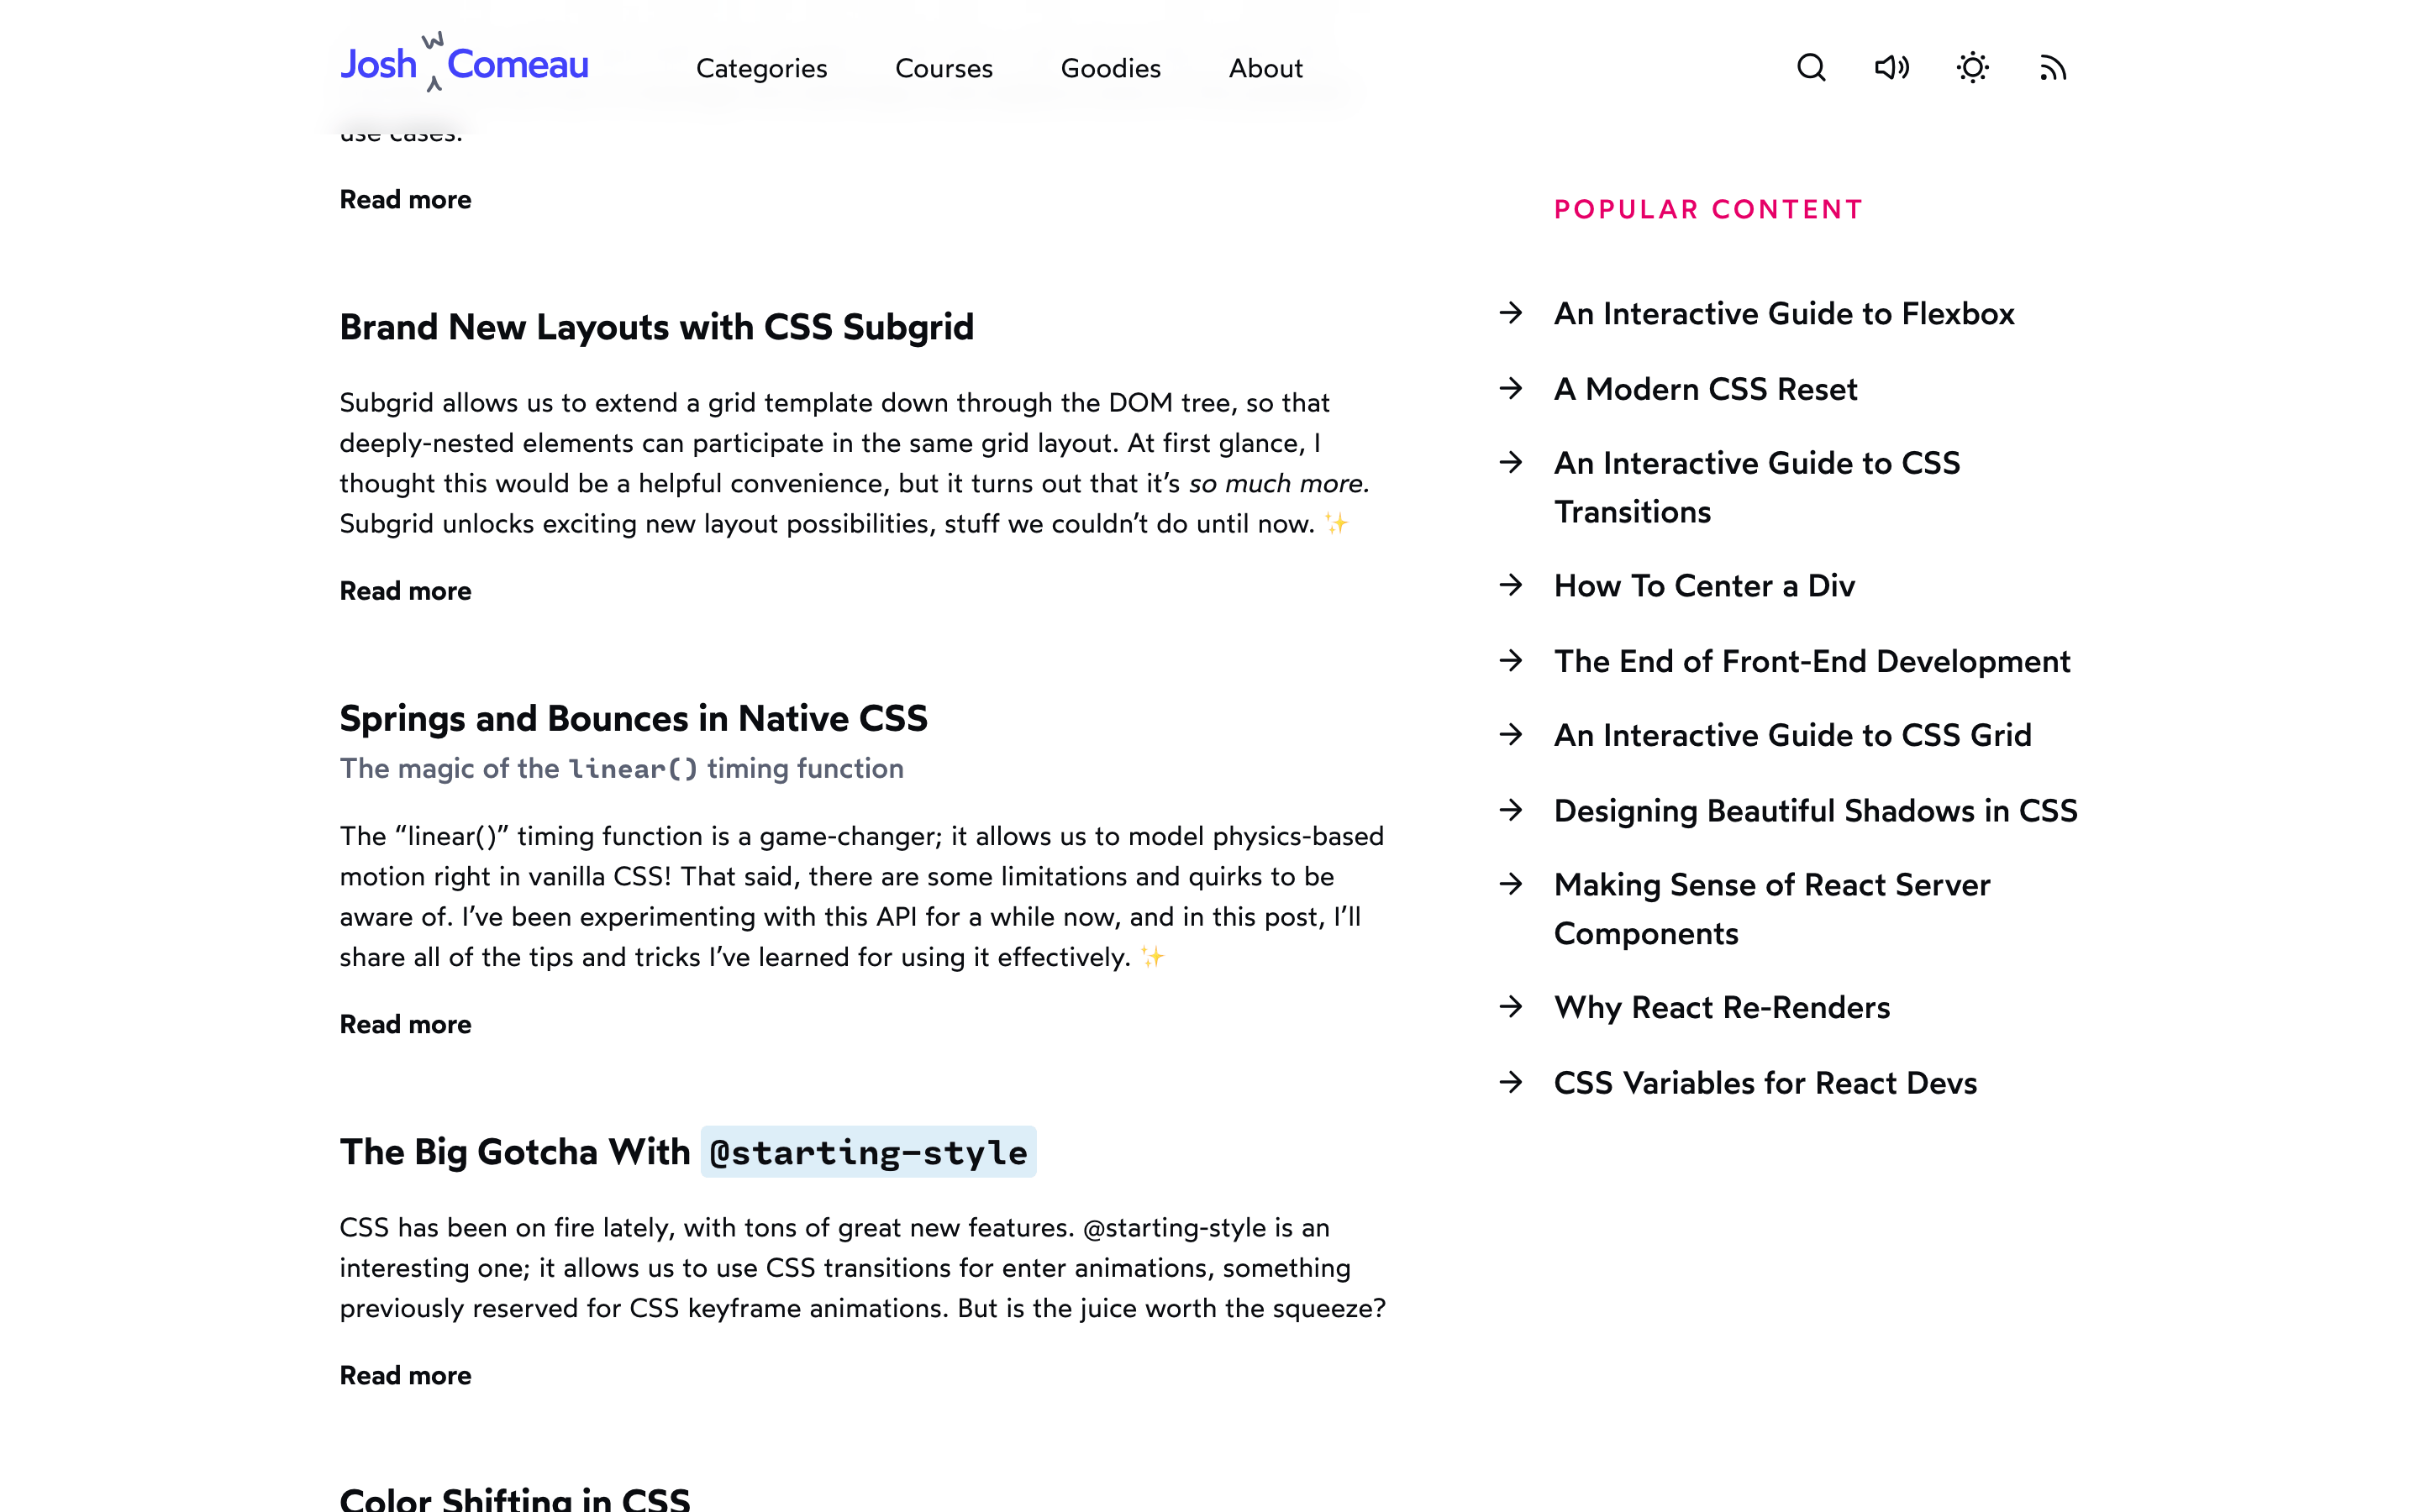
Task: Click the 'The magic of the linear() timing function' subtitle
Action: click(621, 768)
